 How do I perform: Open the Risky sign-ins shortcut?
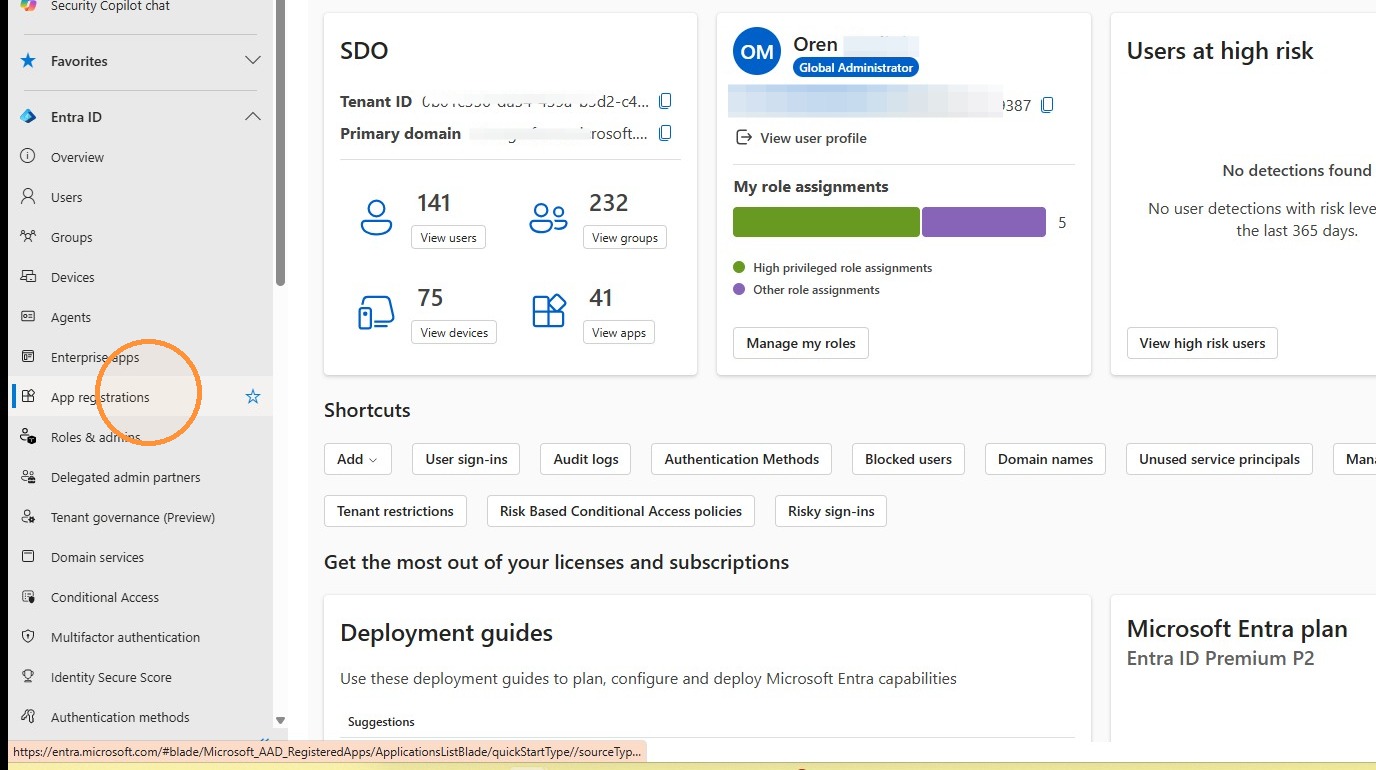point(831,511)
